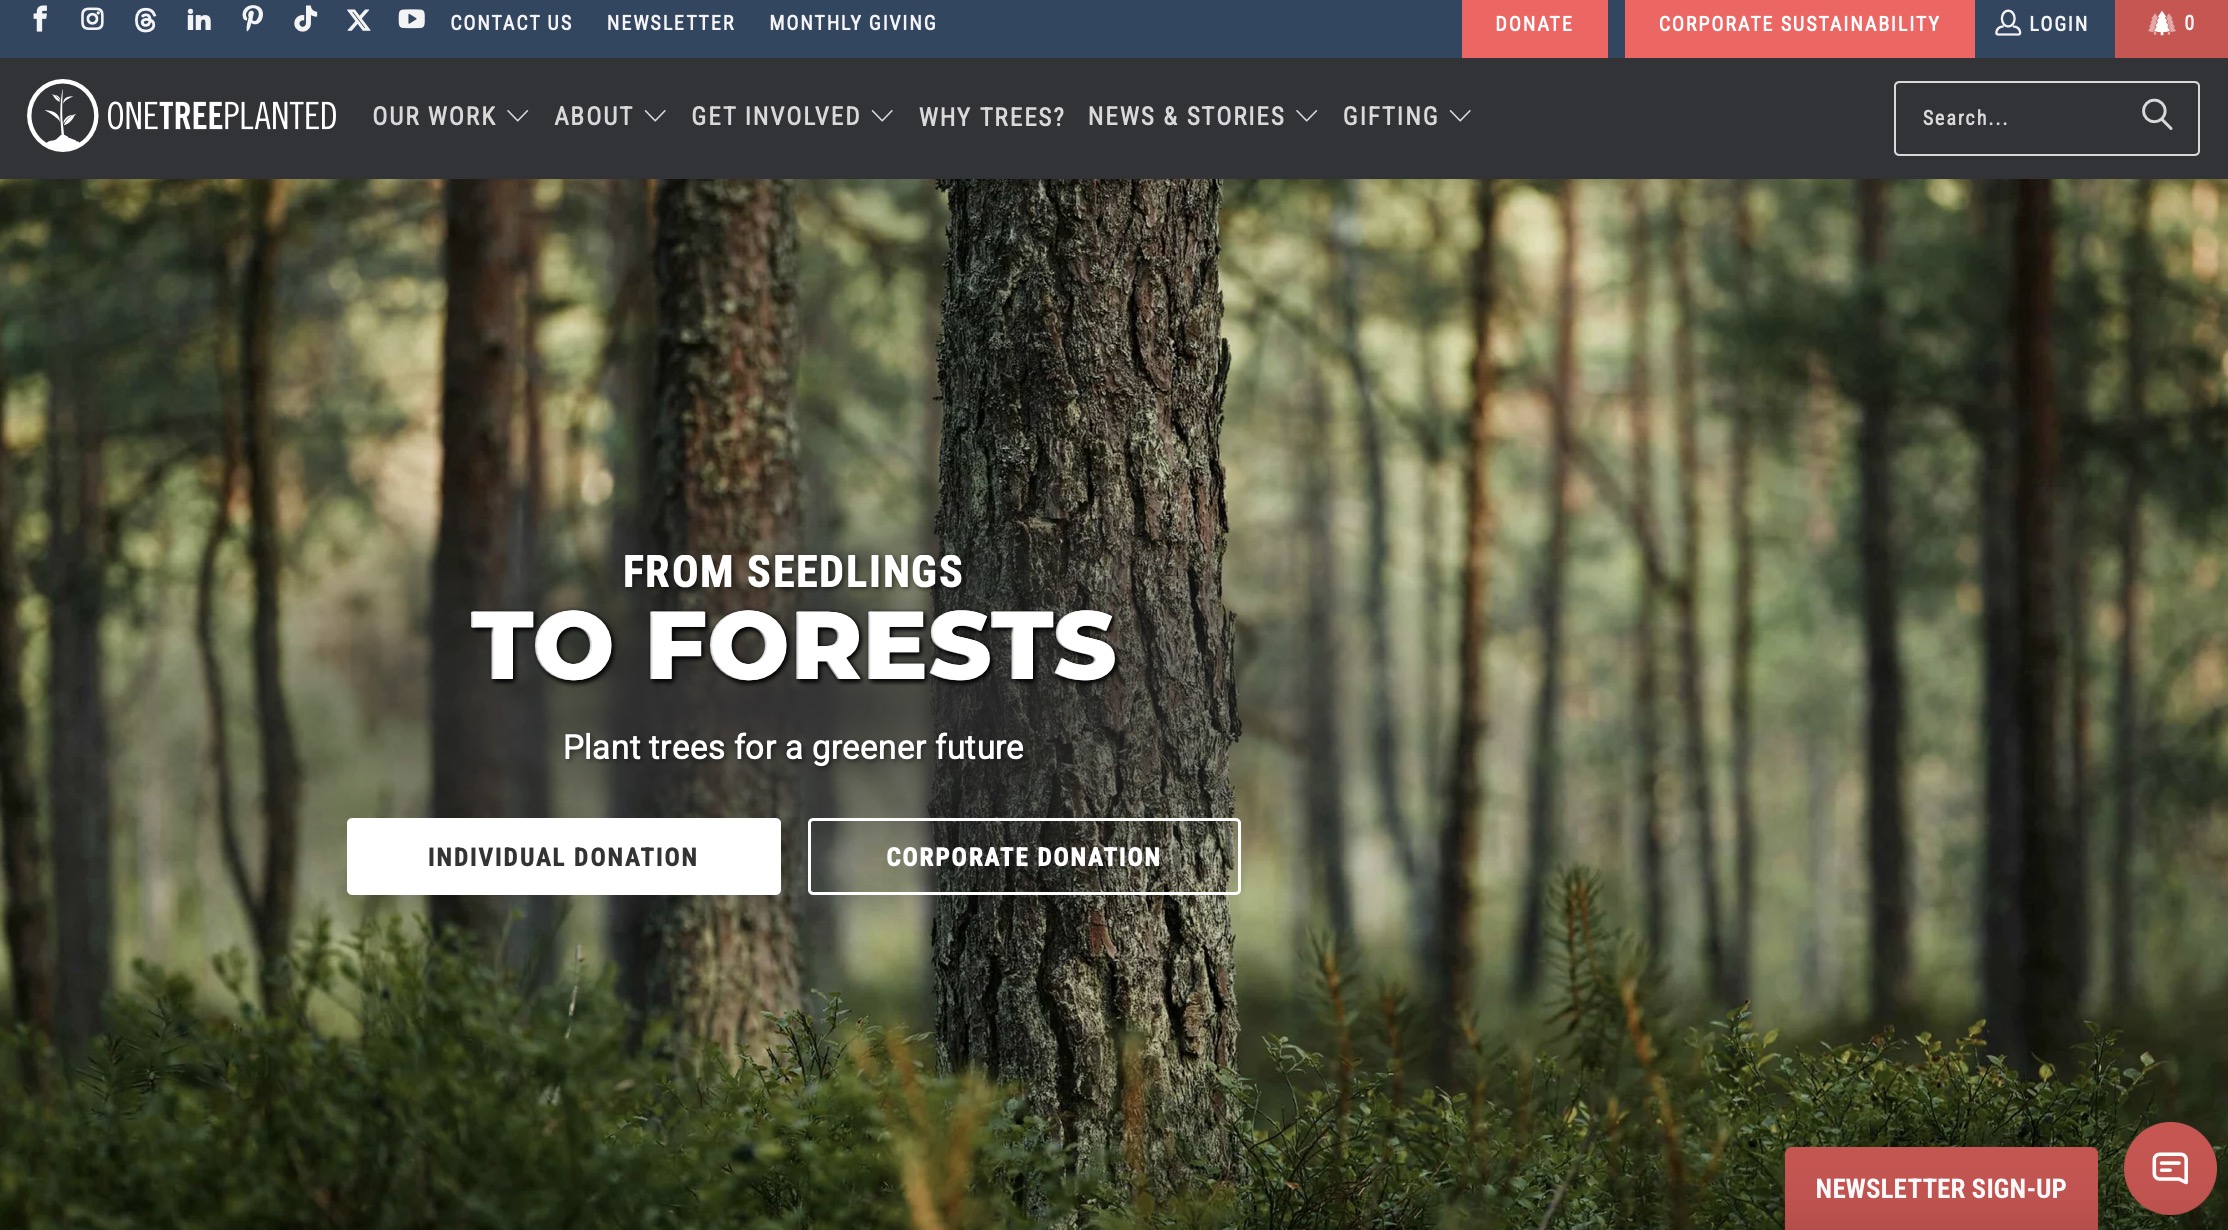Open the Facebook social icon
This screenshot has height=1230, width=2228.
click(x=40, y=20)
